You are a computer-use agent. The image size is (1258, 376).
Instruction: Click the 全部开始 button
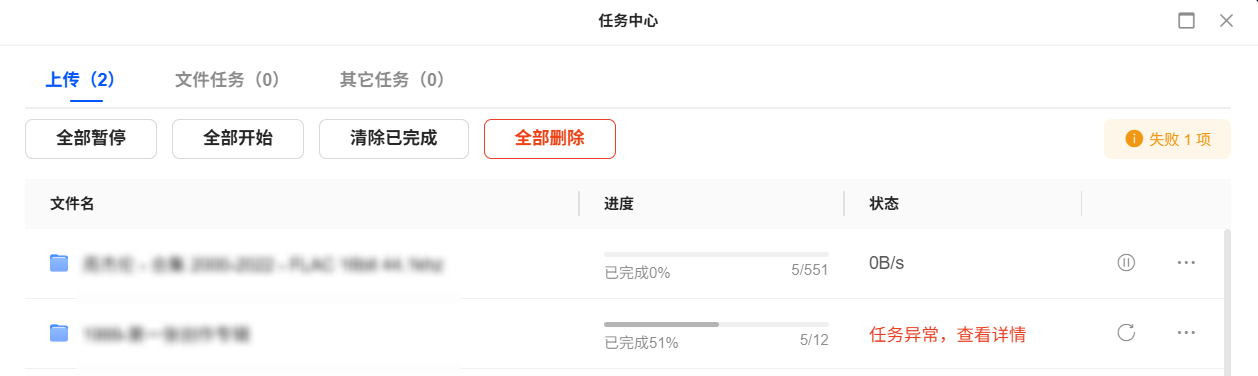(x=238, y=139)
